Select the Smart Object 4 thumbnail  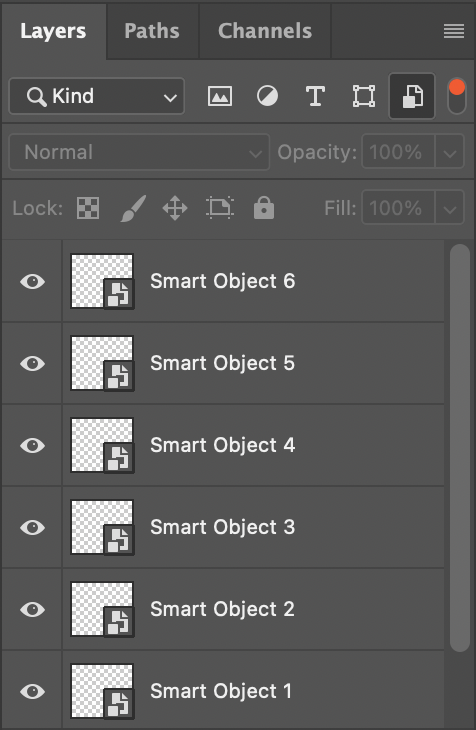click(102, 446)
